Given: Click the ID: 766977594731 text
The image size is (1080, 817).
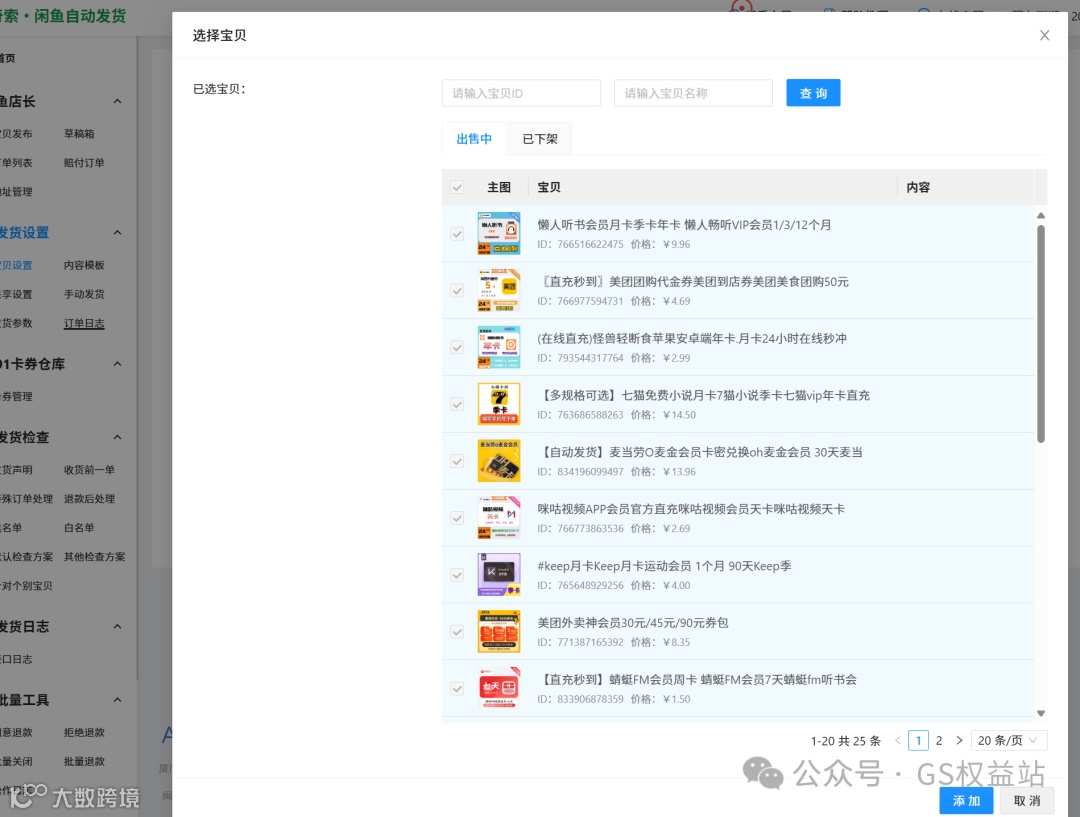Looking at the screenshot, I should [x=580, y=301].
